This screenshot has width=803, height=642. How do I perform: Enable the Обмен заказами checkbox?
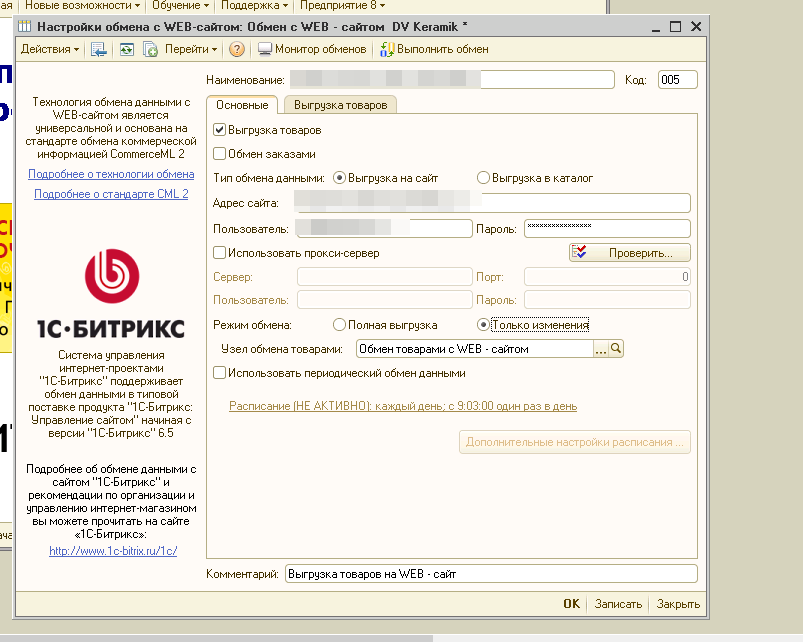point(220,154)
